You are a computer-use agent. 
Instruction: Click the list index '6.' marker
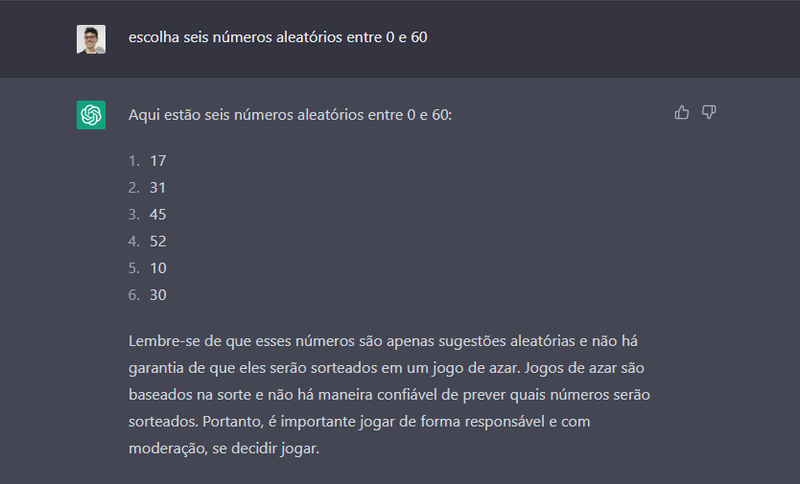point(134,295)
